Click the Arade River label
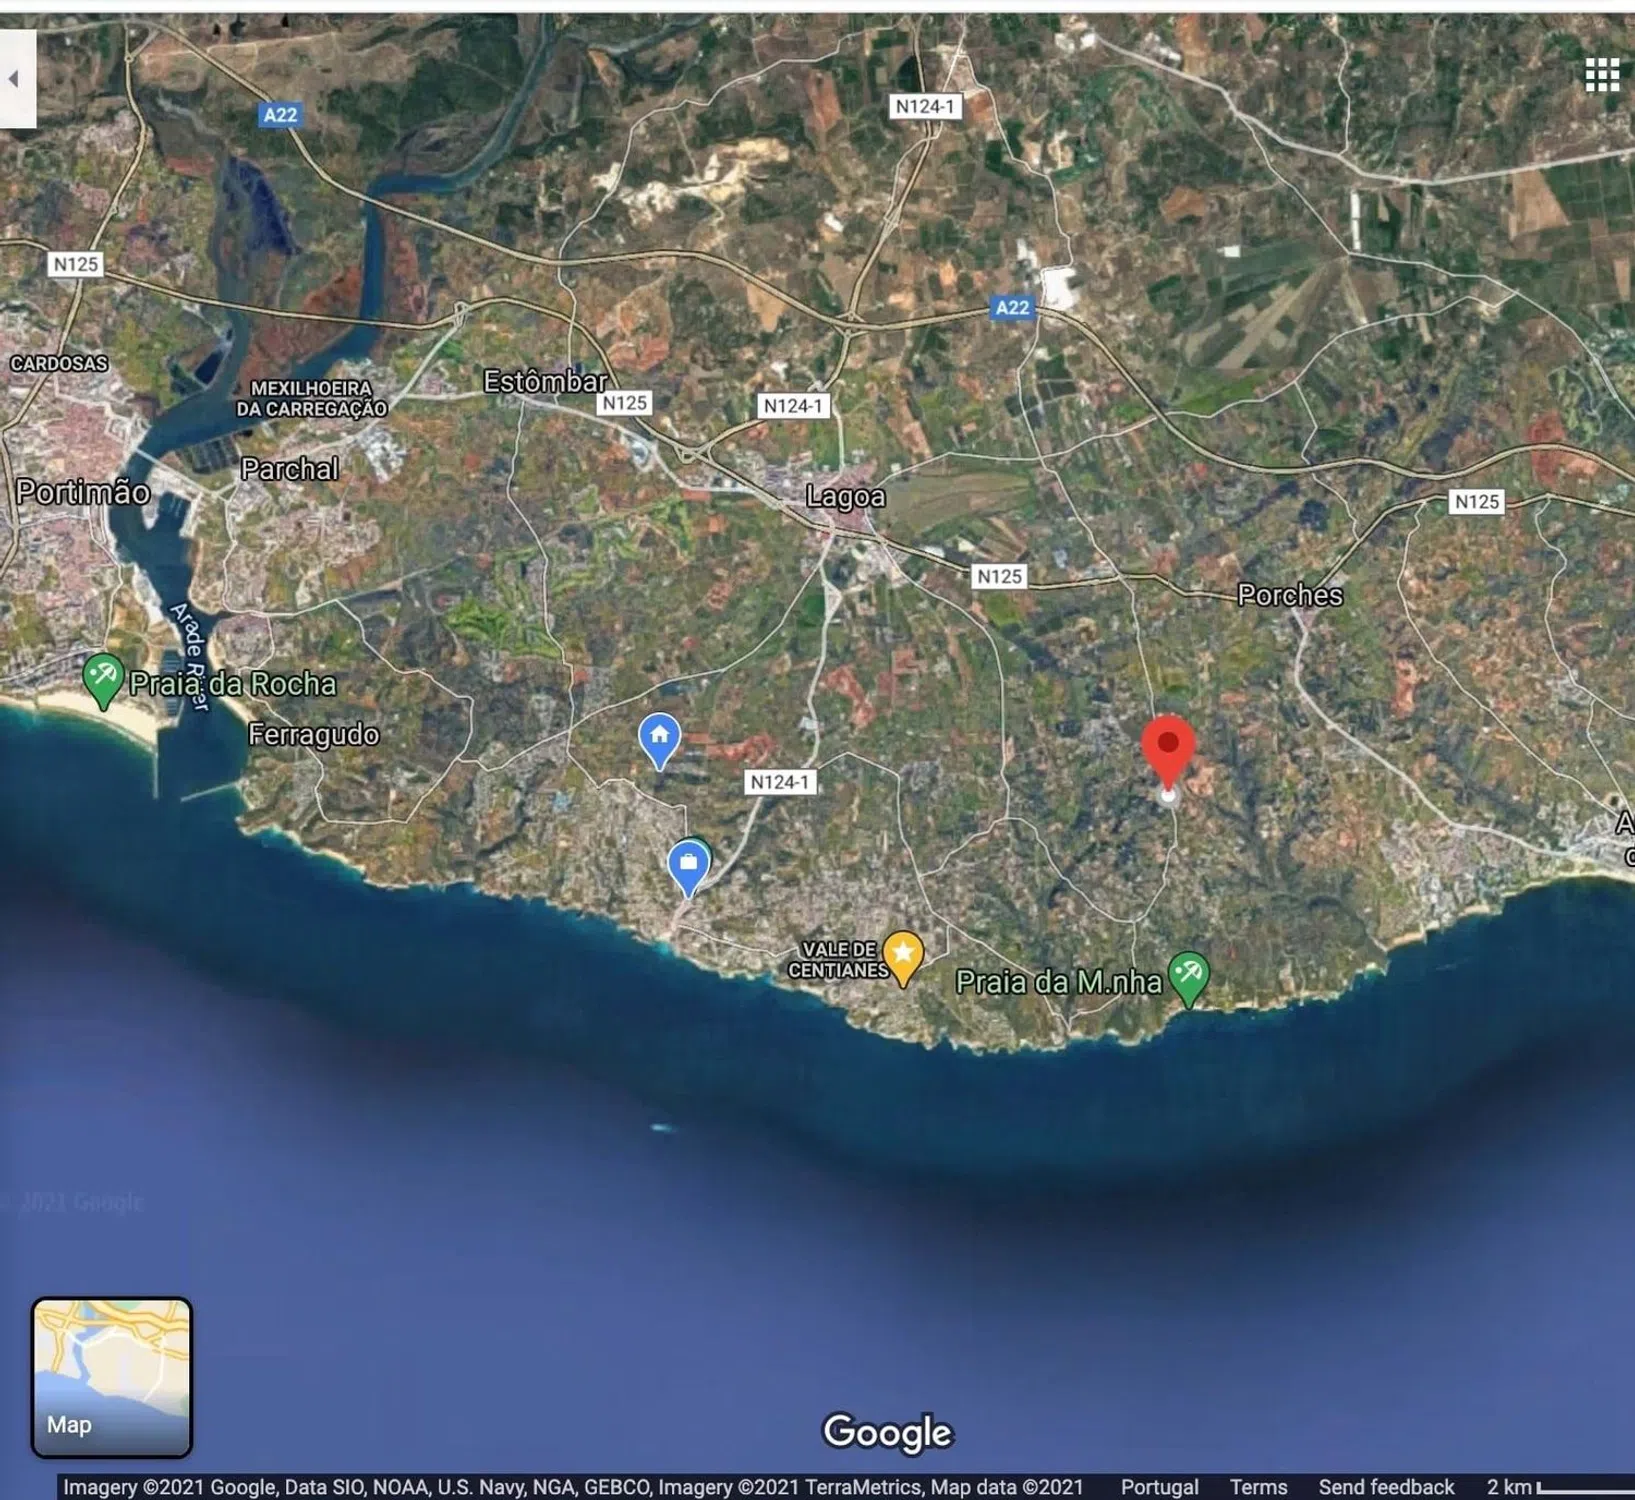 [190, 656]
